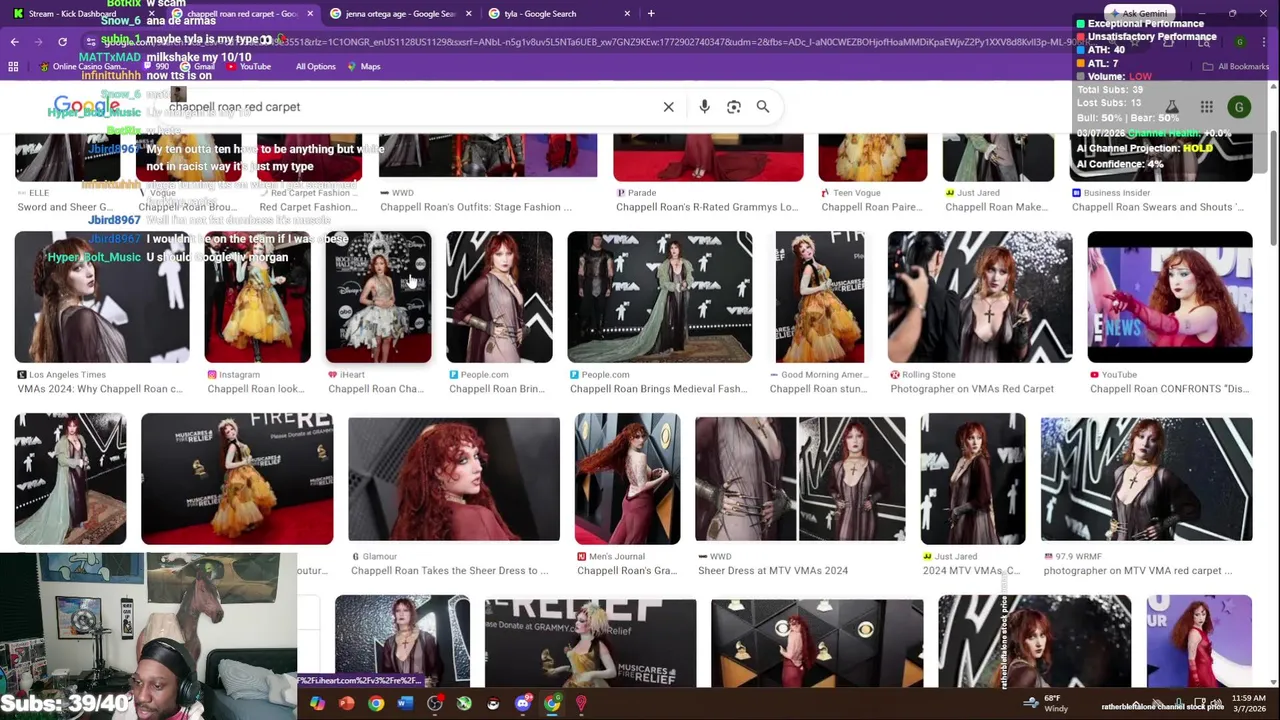
Task: Open Word from the taskbar
Action: (405, 704)
